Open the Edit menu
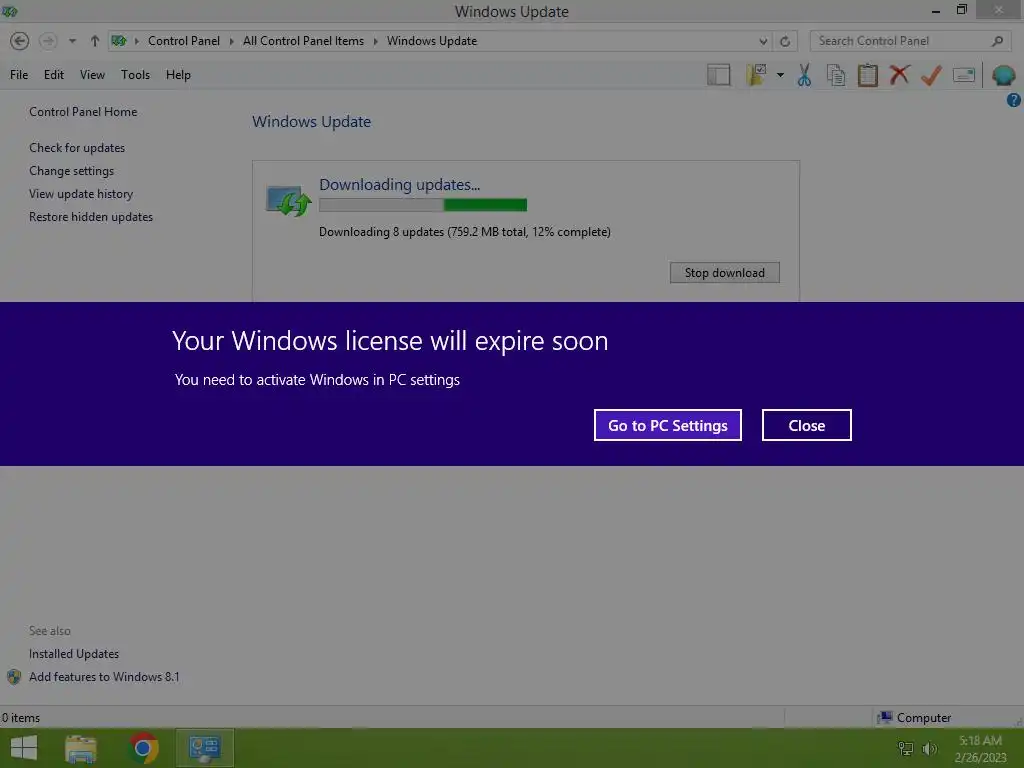1024x768 pixels. pos(54,75)
